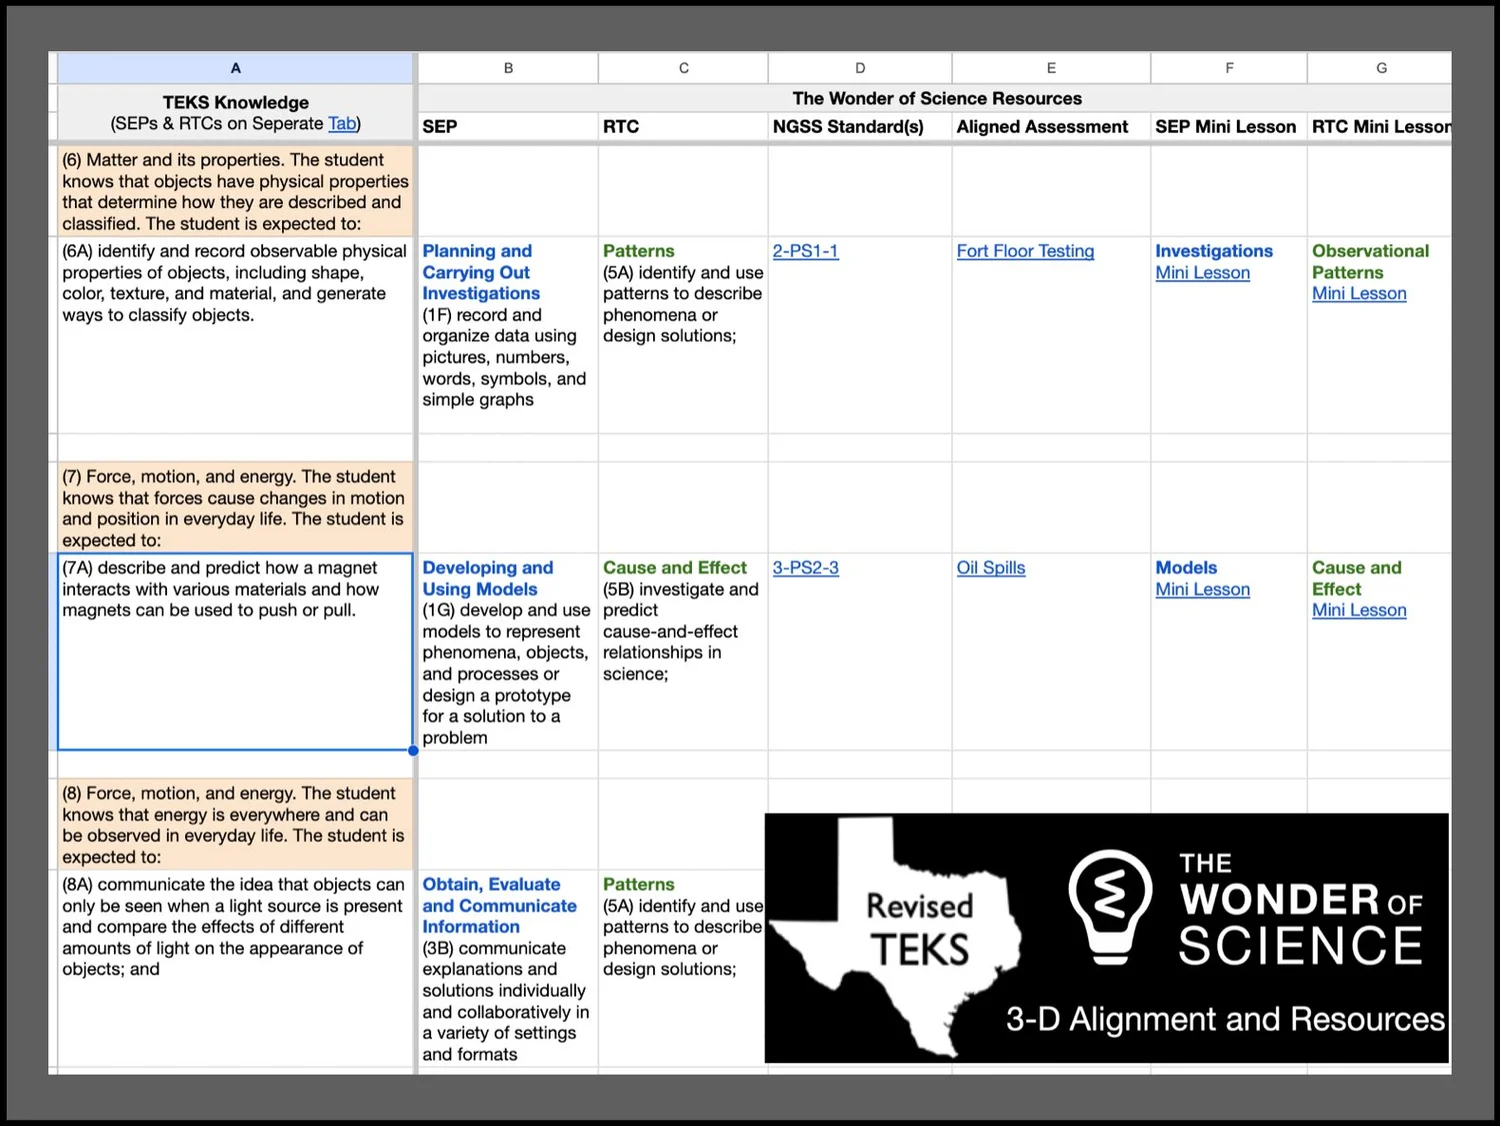Open the Models "Mini Lesson" link
The height and width of the screenshot is (1126, 1500).
pos(1202,589)
